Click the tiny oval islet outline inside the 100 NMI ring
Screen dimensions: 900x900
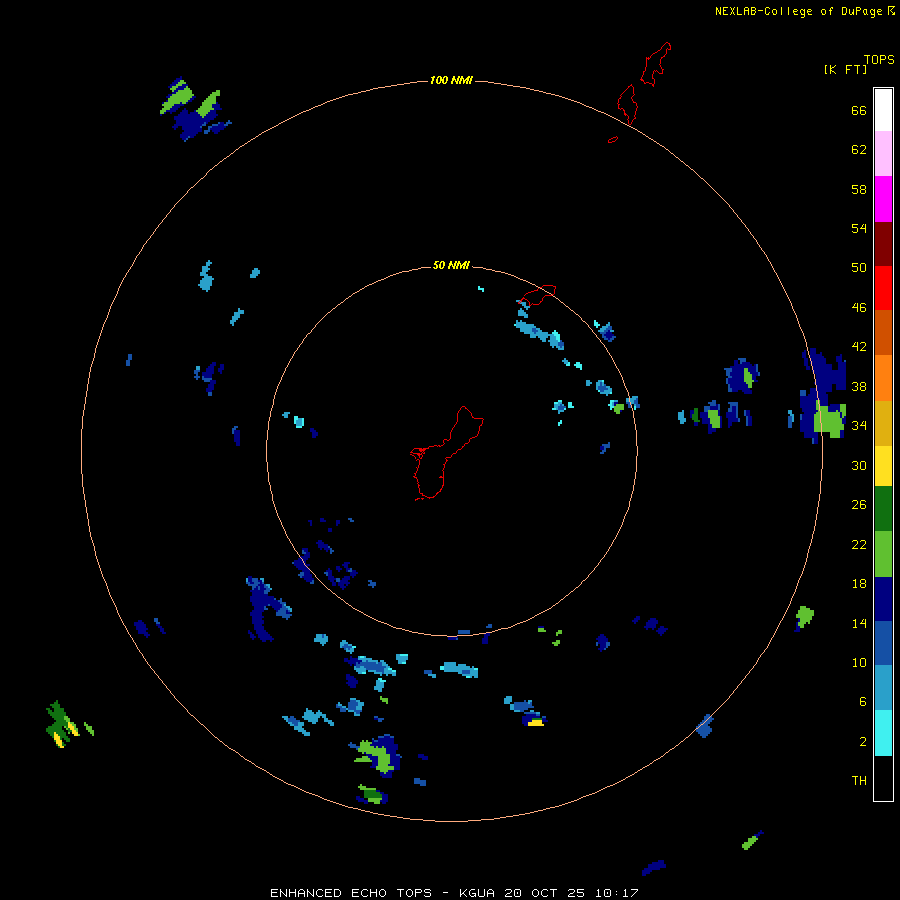(x=613, y=139)
